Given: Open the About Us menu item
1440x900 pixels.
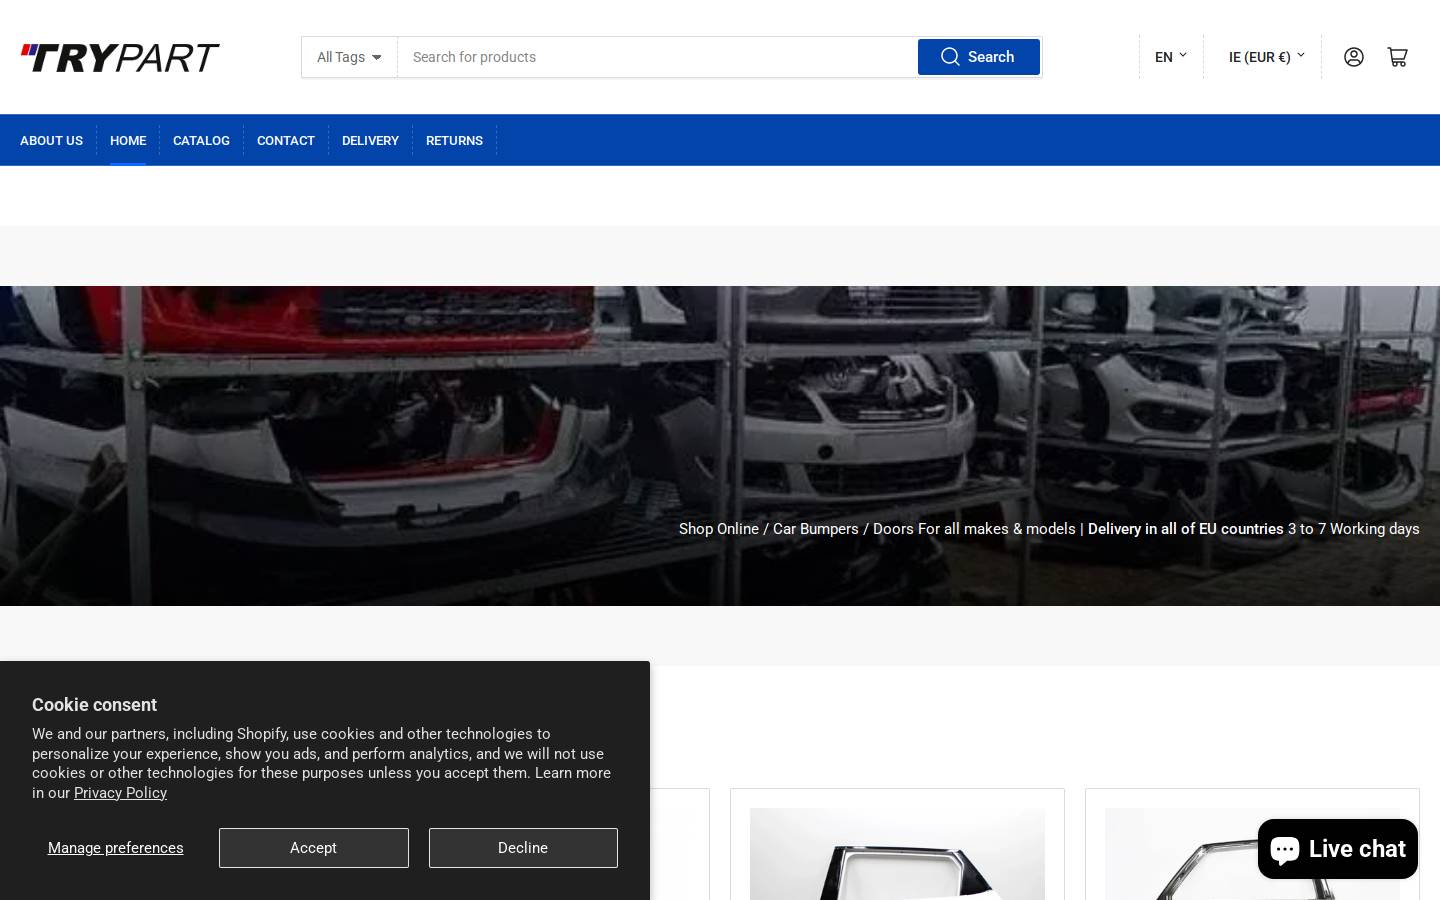Looking at the screenshot, I should click(x=51, y=140).
